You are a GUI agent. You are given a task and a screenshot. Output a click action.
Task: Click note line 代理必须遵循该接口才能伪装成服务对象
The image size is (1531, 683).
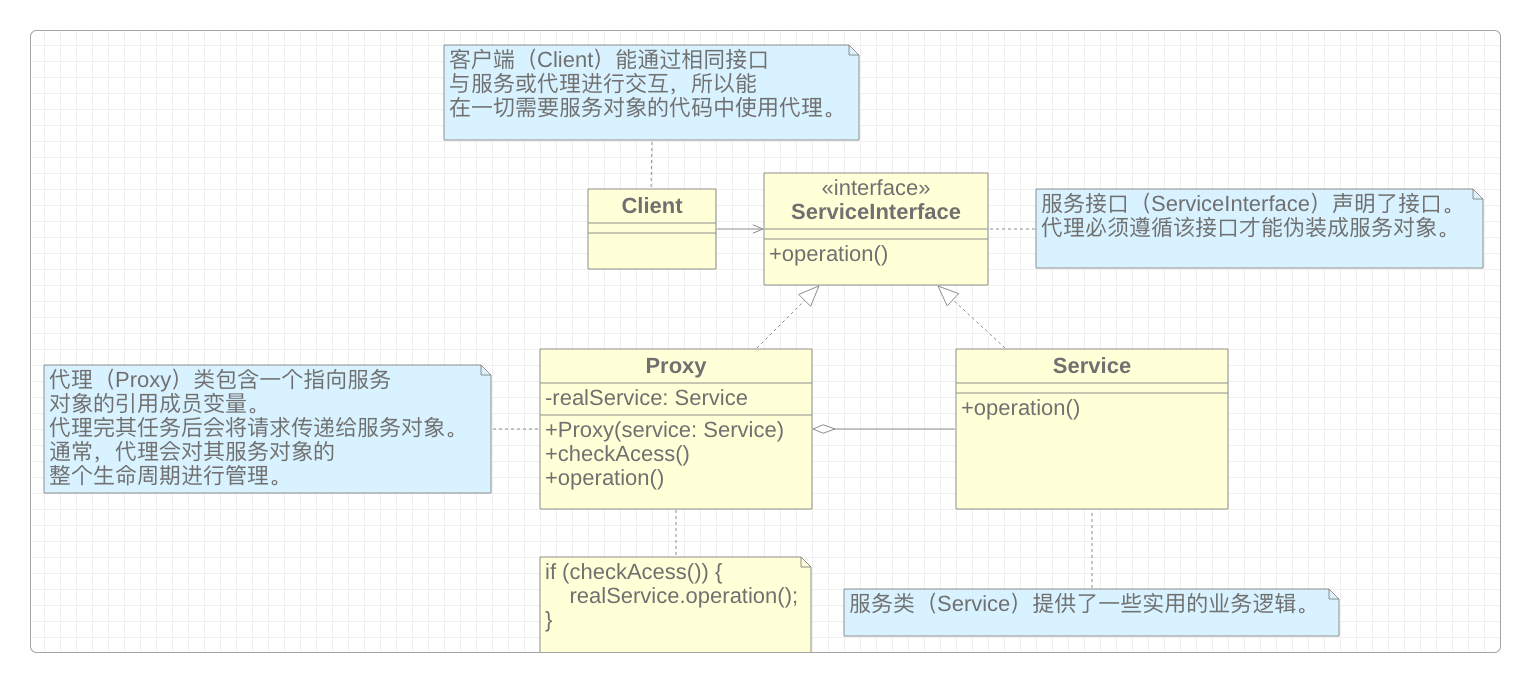1246,228
